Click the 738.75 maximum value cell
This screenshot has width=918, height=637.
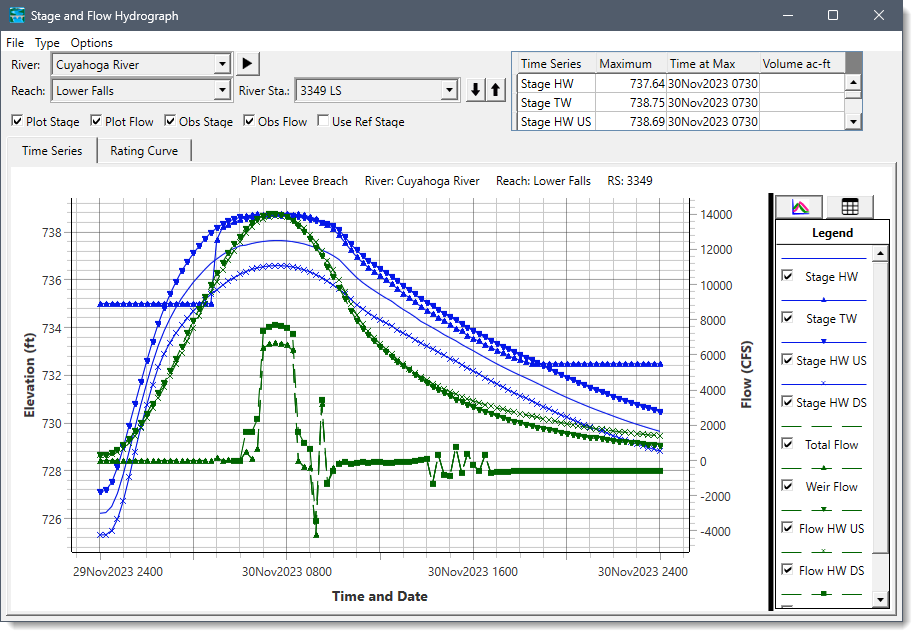631,102
